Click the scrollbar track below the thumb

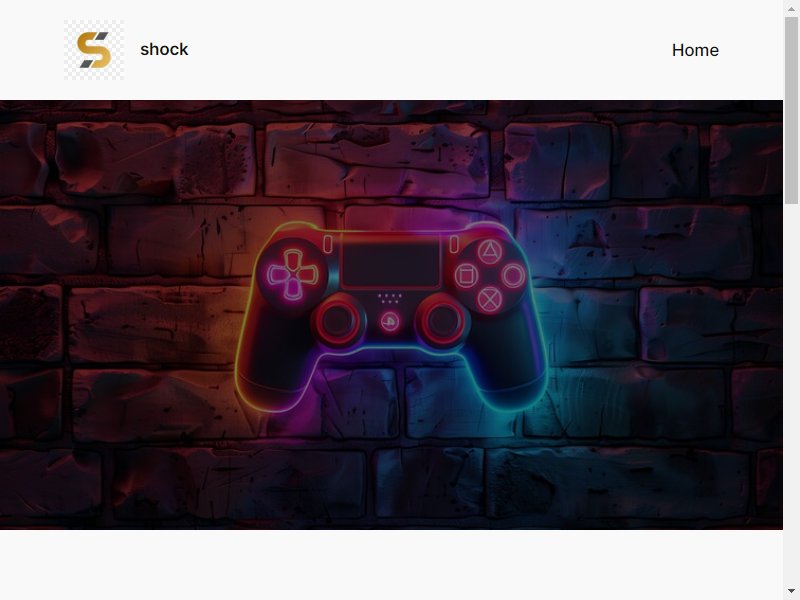point(791,393)
